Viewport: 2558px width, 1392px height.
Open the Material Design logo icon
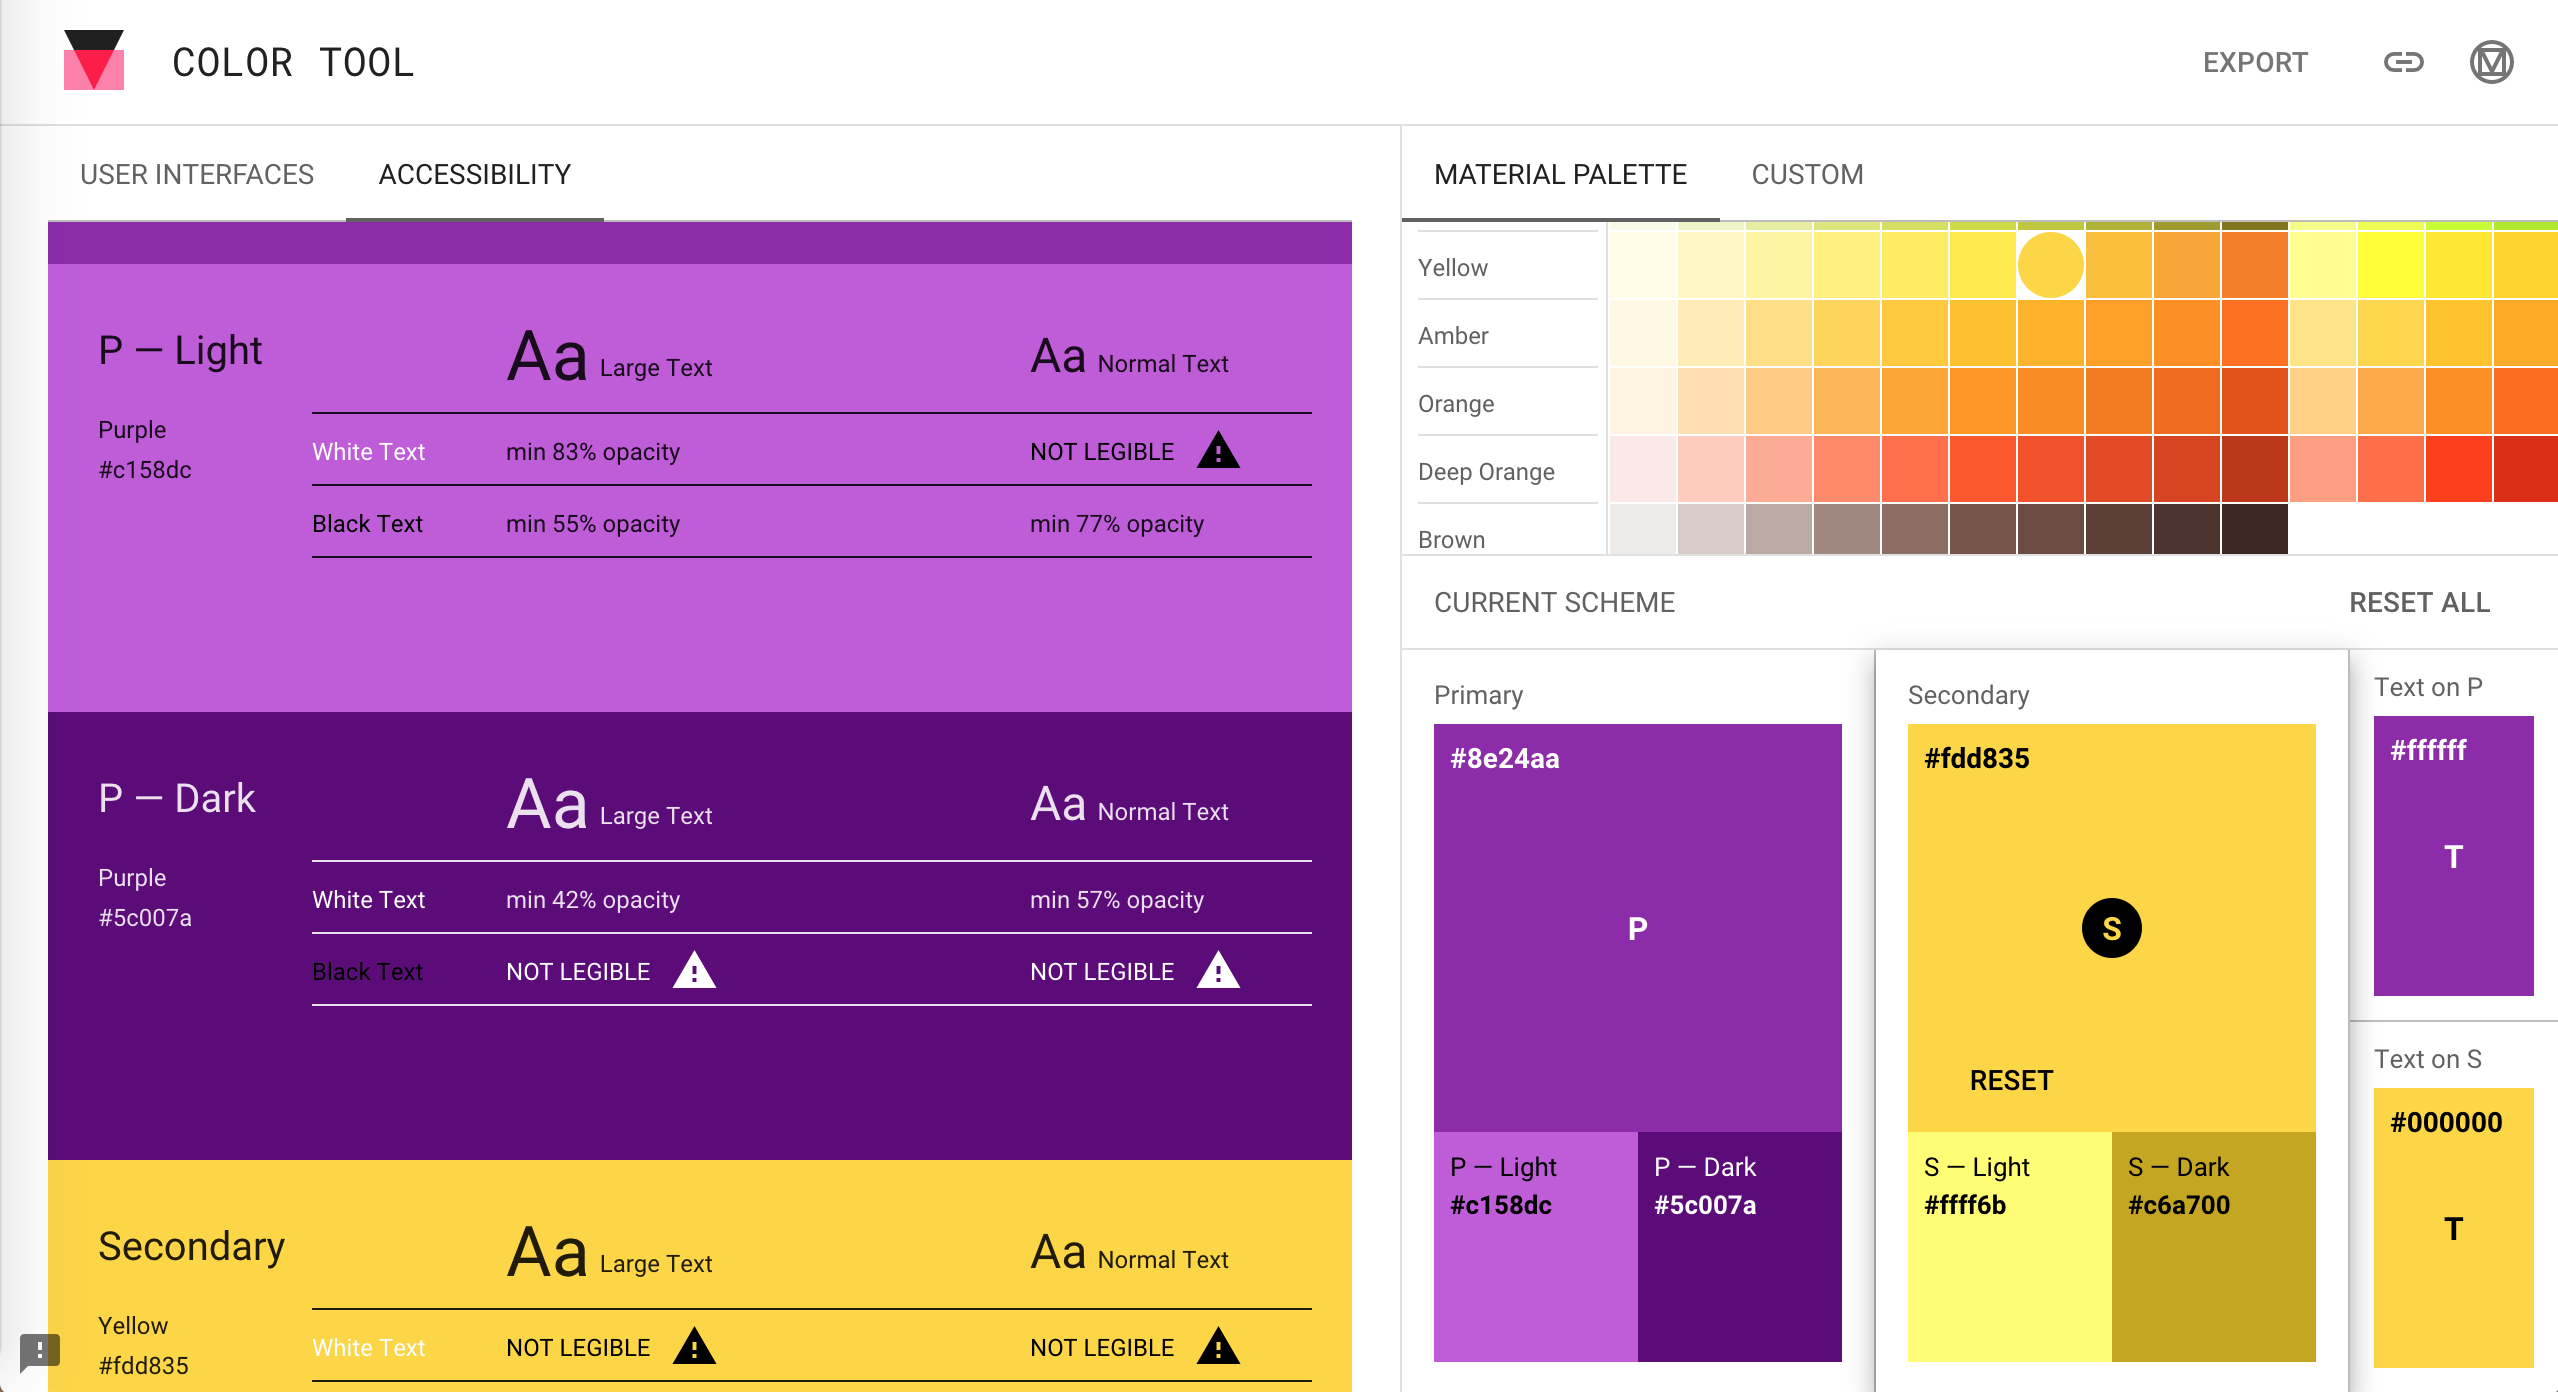pos(2491,62)
